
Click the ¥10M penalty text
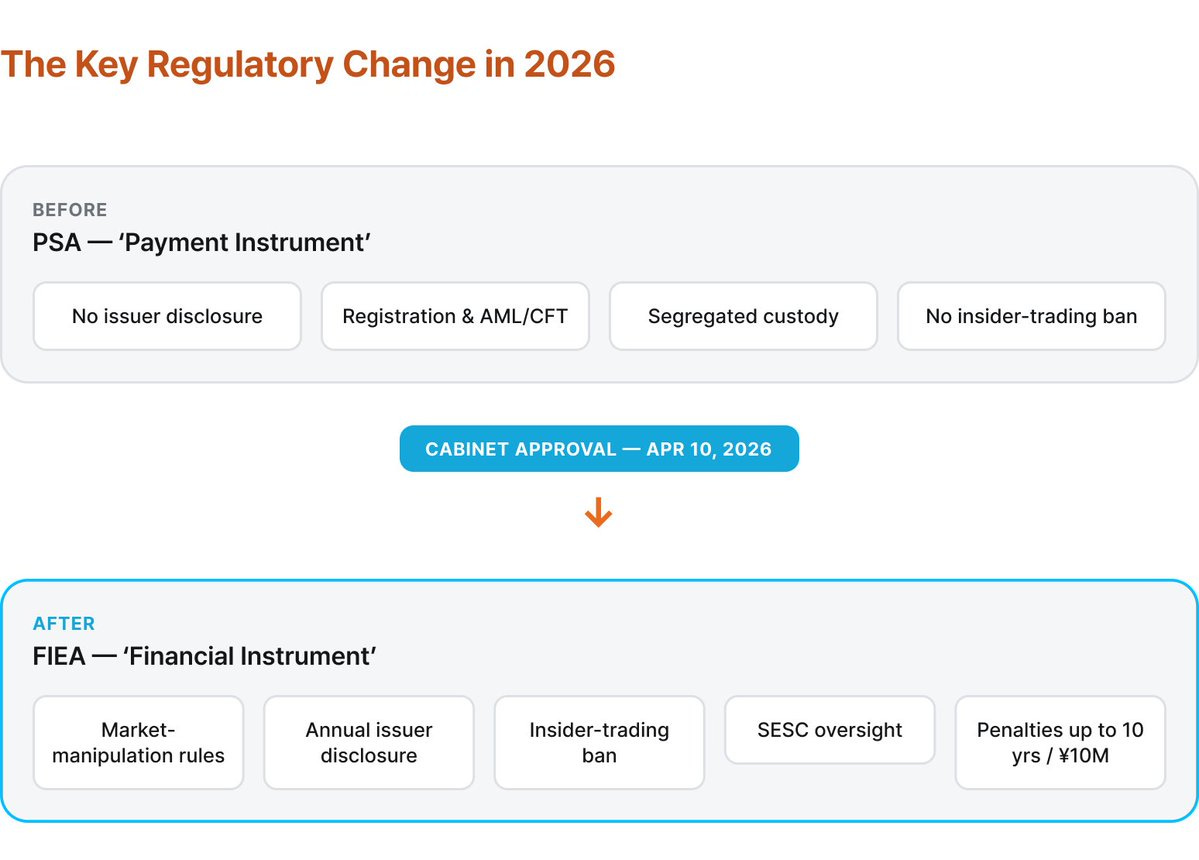[x=1084, y=756]
